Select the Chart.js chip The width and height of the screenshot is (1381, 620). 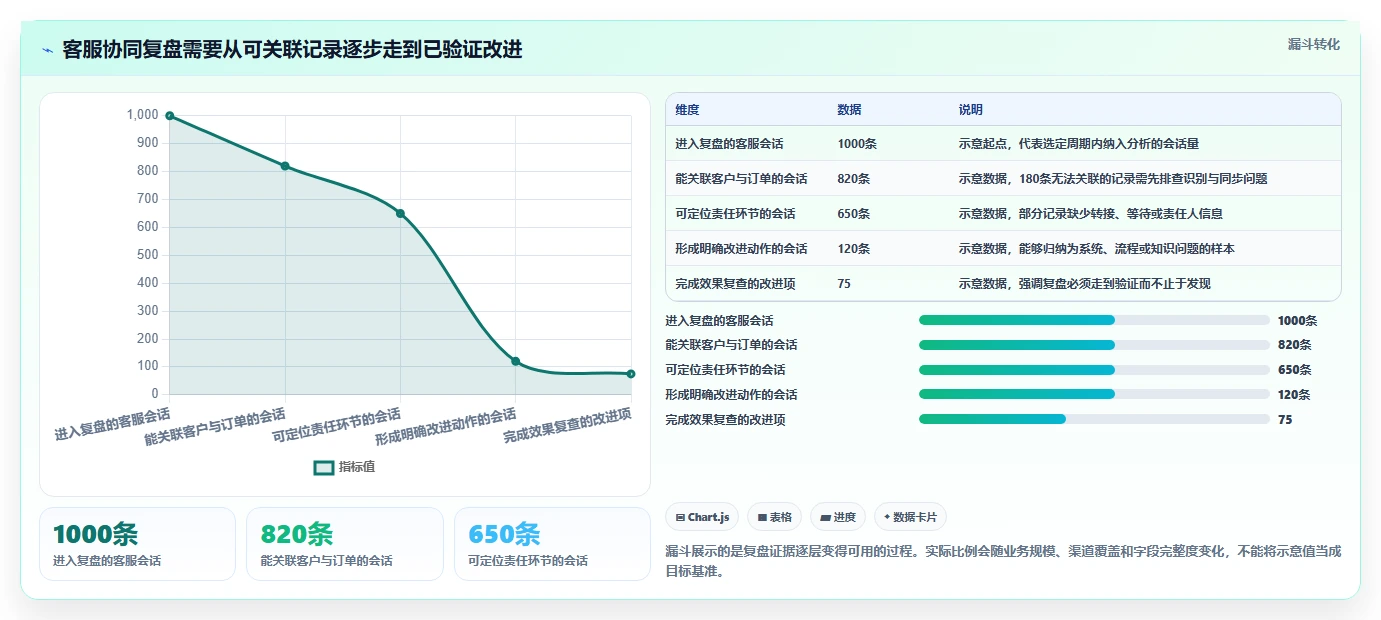[702, 517]
